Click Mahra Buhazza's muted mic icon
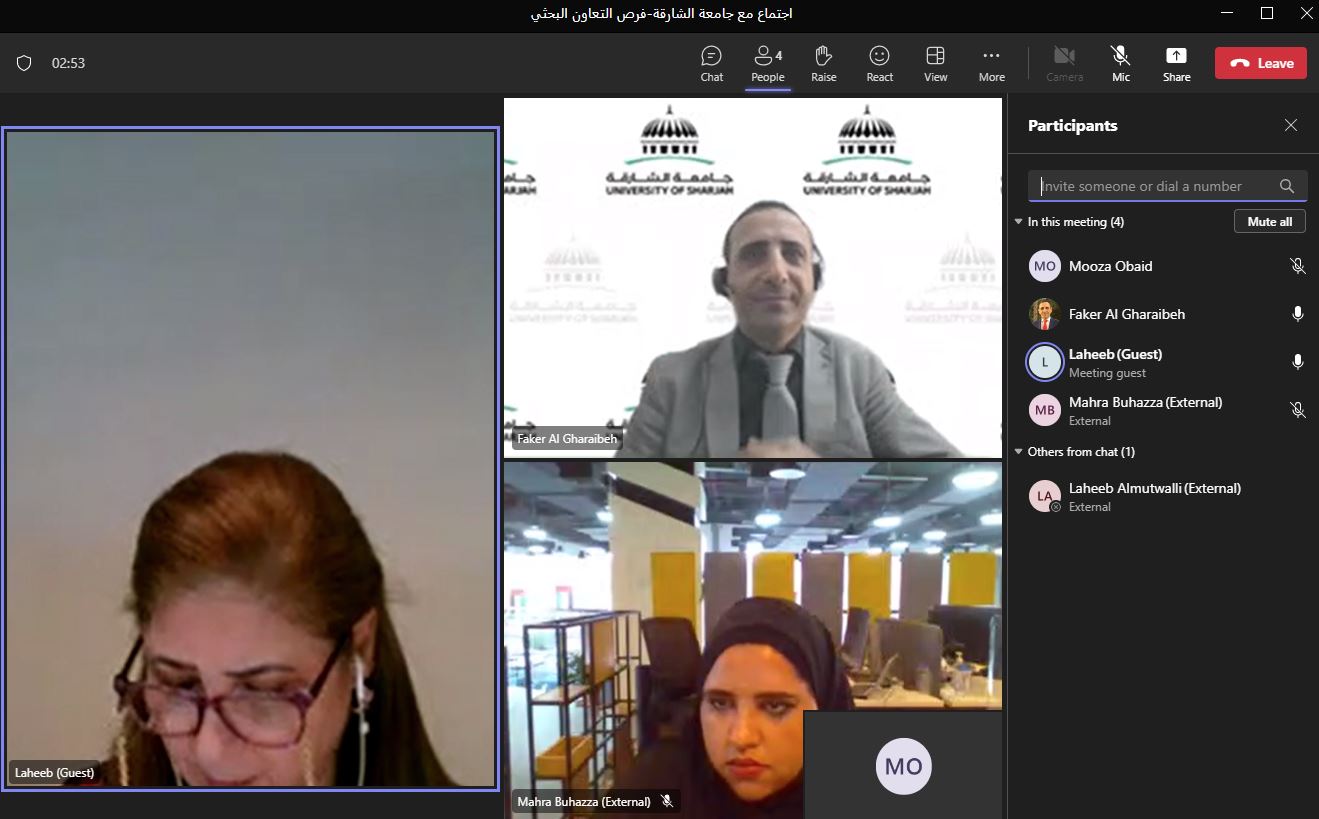This screenshot has height=819, width=1319. (1297, 410)
